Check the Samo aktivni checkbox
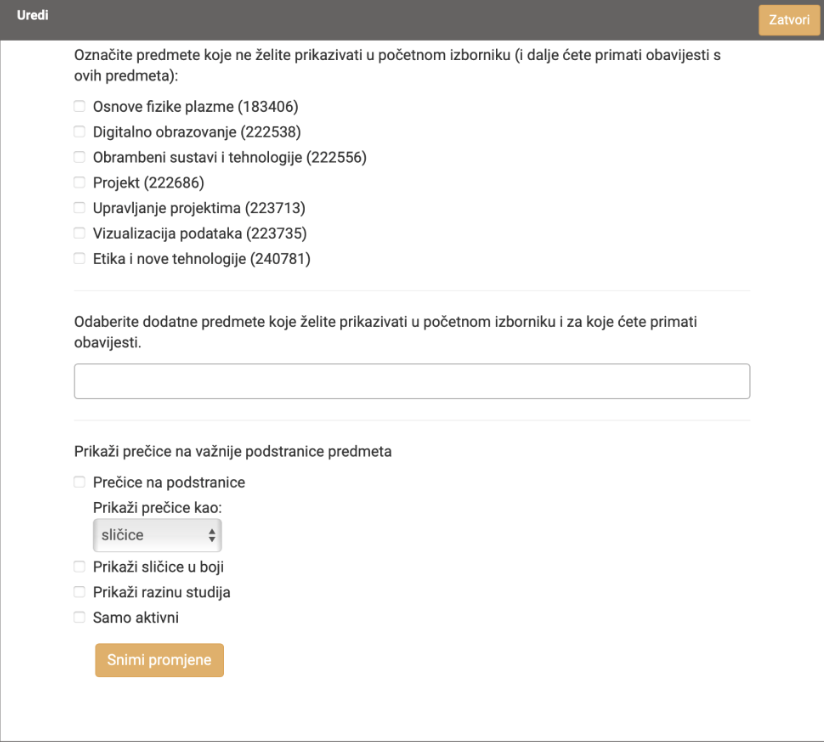824x742 pixels. 79,617
